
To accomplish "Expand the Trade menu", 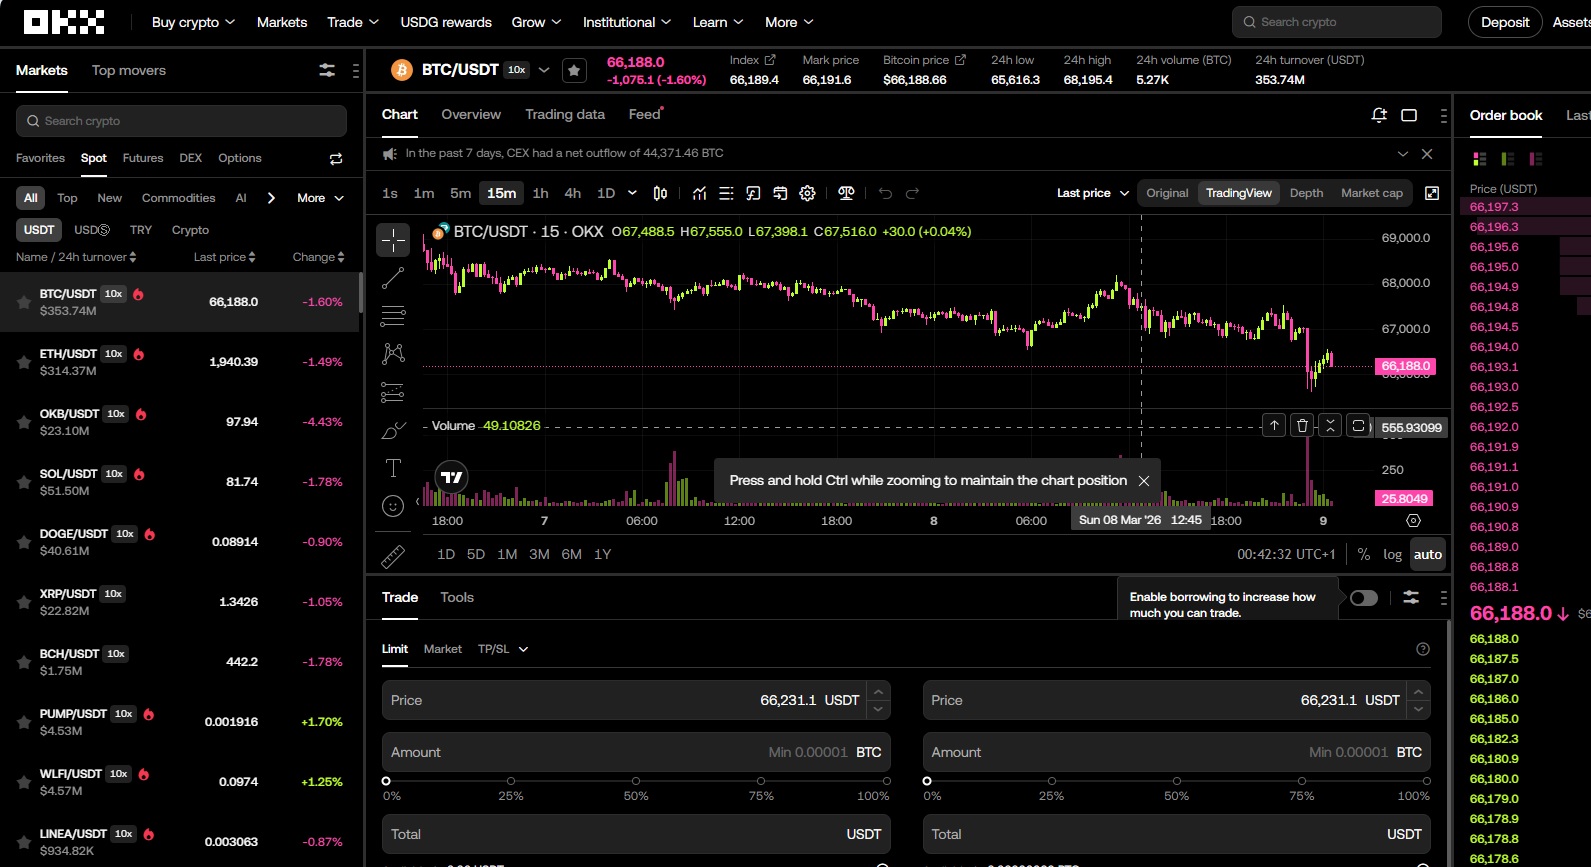I will pos(353,22).
